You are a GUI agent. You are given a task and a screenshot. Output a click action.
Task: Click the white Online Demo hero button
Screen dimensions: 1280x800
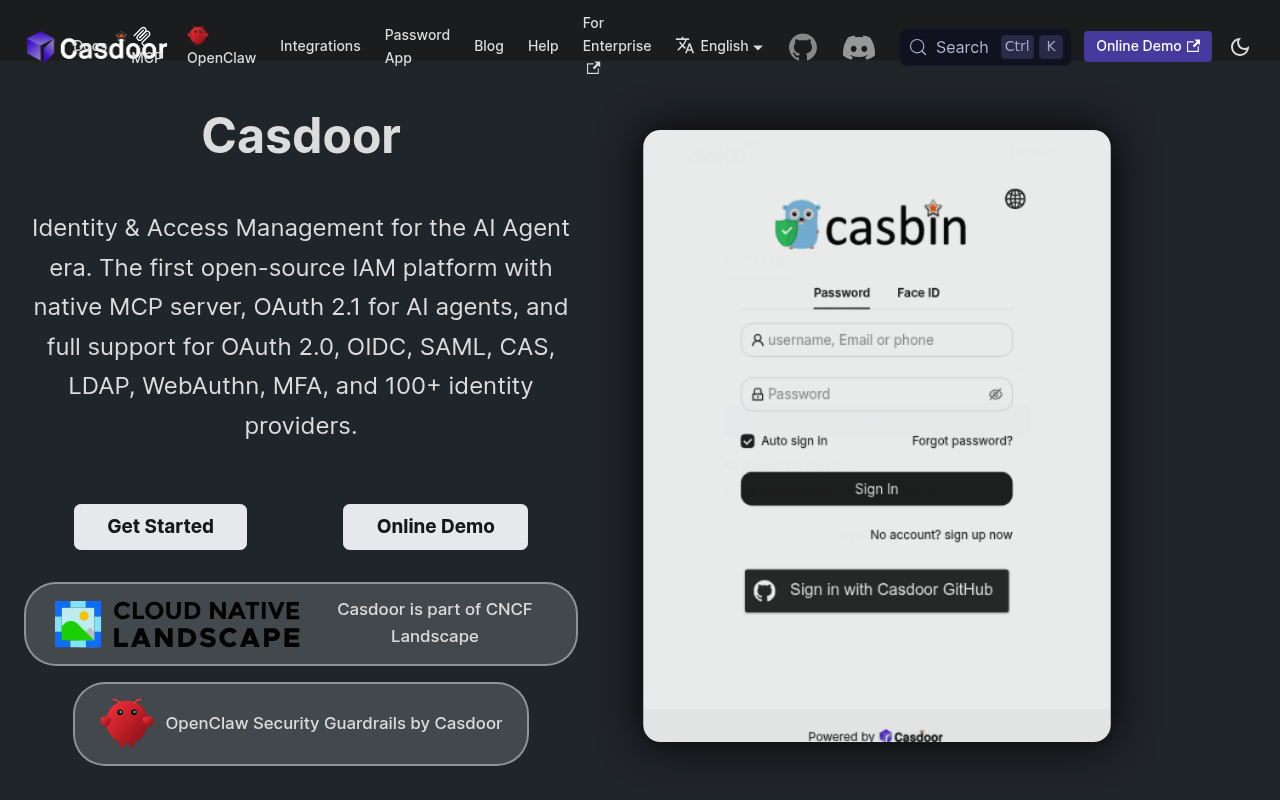click(435, 527)
